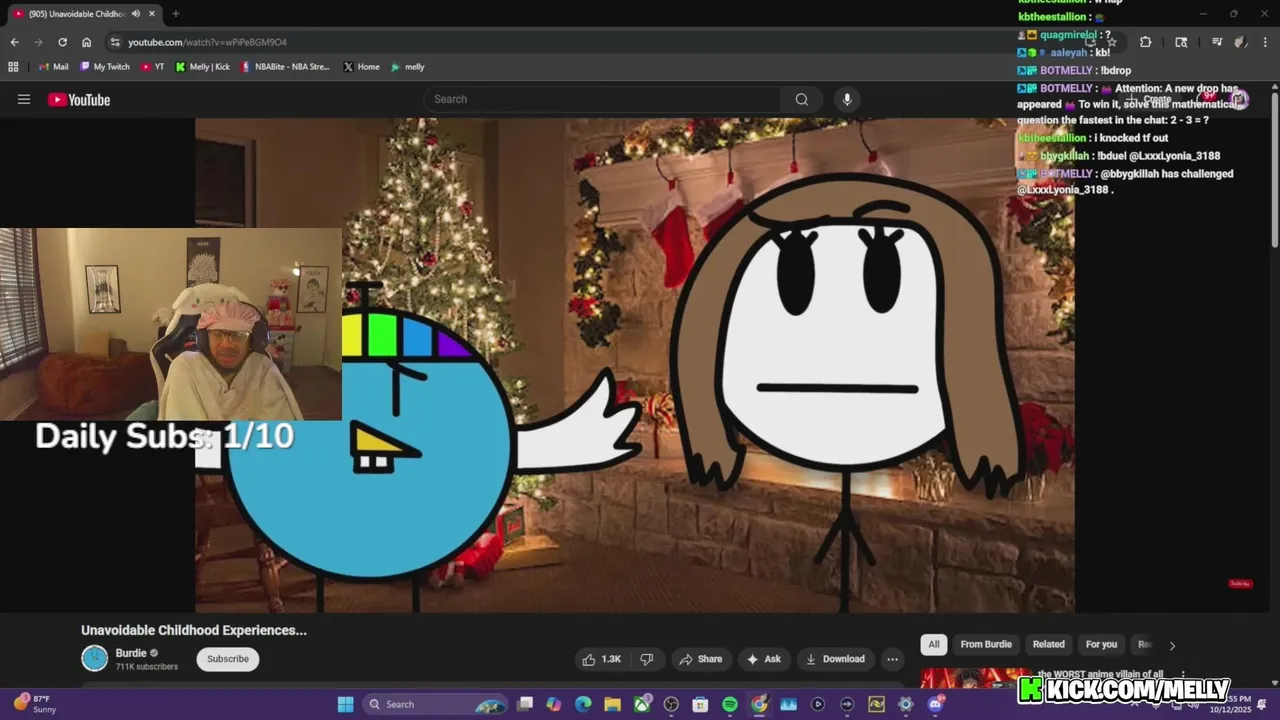This screenshot has height=720, width=1280.
Task: Open the melly bookmark
Action: [408, 67]
